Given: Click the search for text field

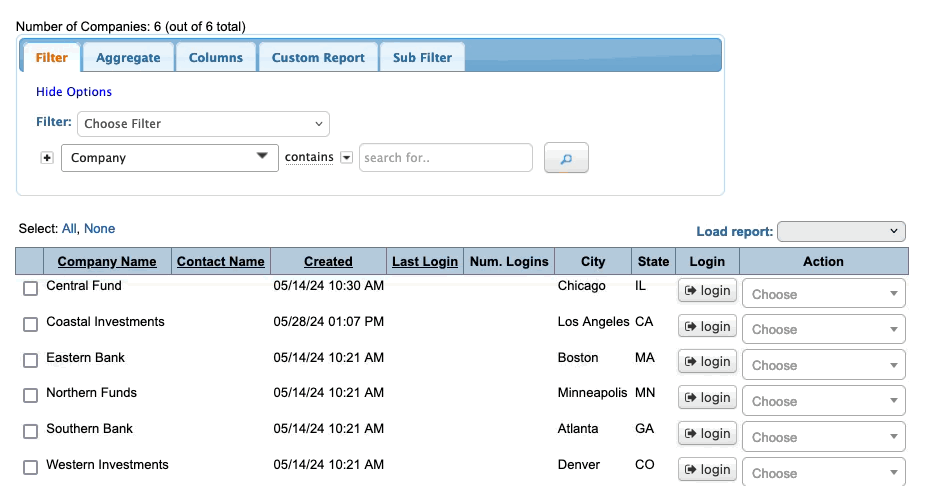Looking at the screenshot, I should 445,158.
